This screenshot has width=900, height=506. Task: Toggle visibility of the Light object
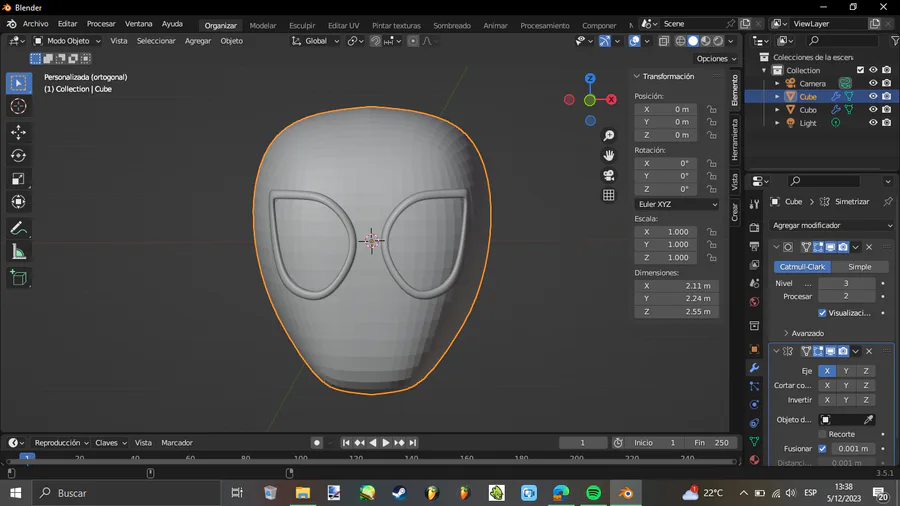(x=873, y=123)
